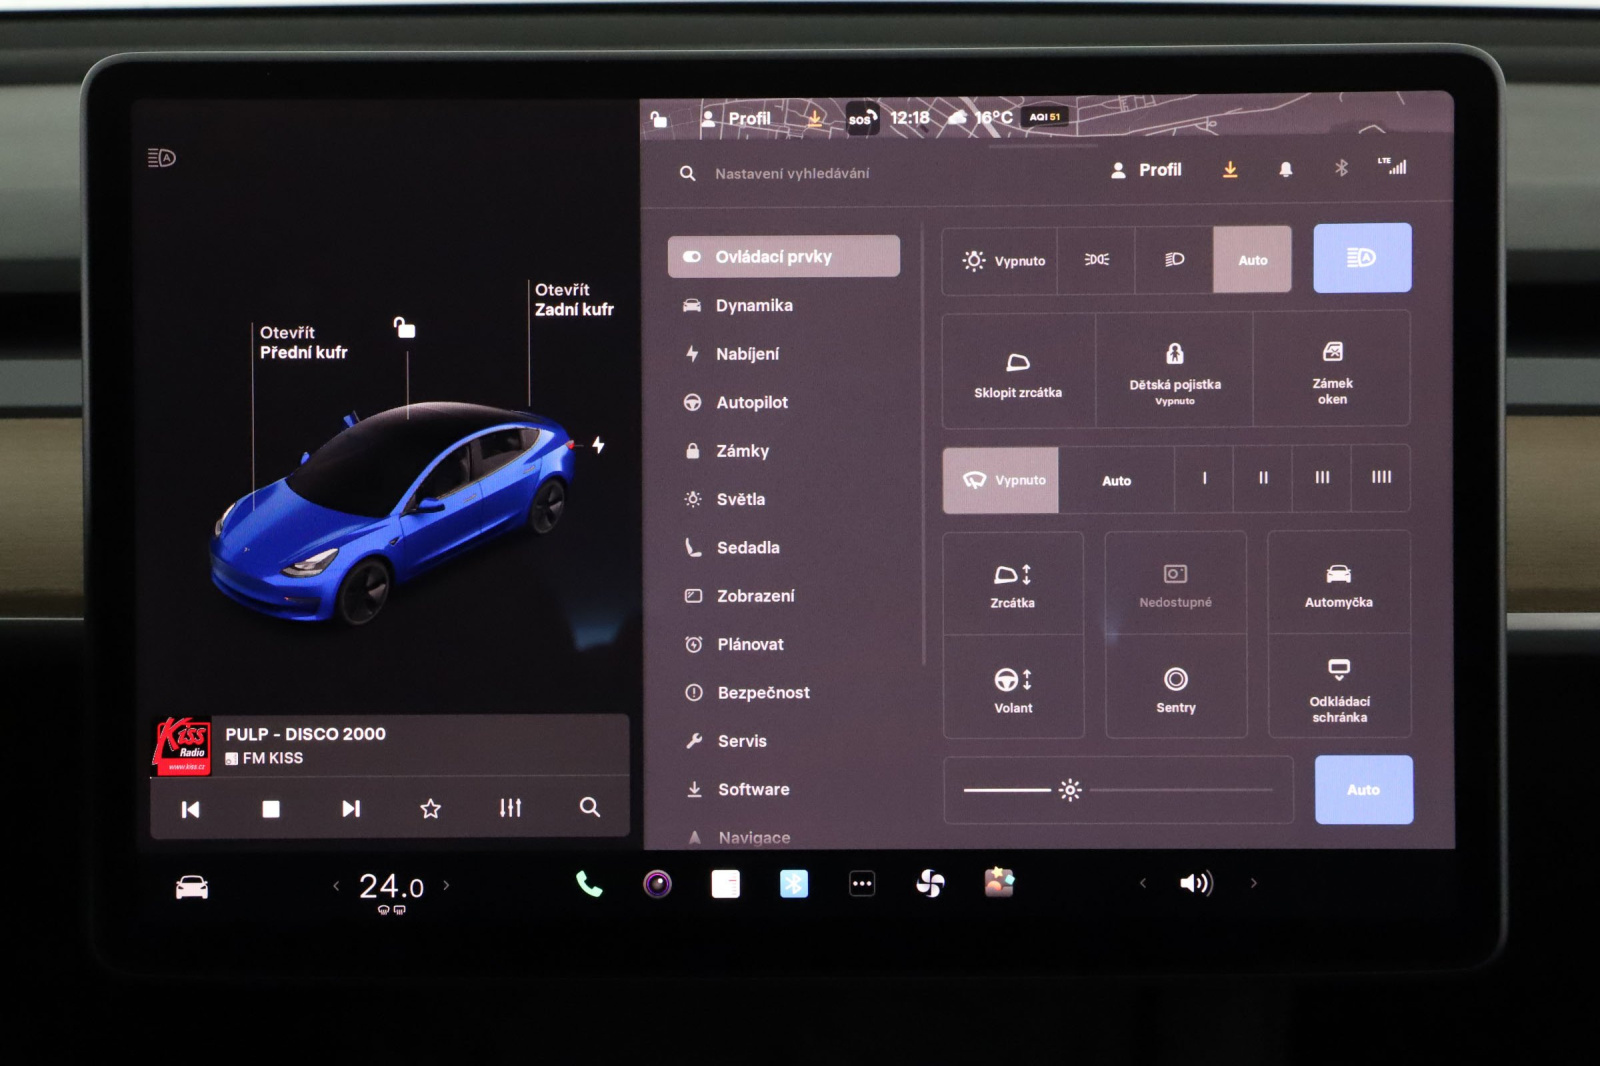
Task: Open the fan climate control icon
Action: pos(930,884)
